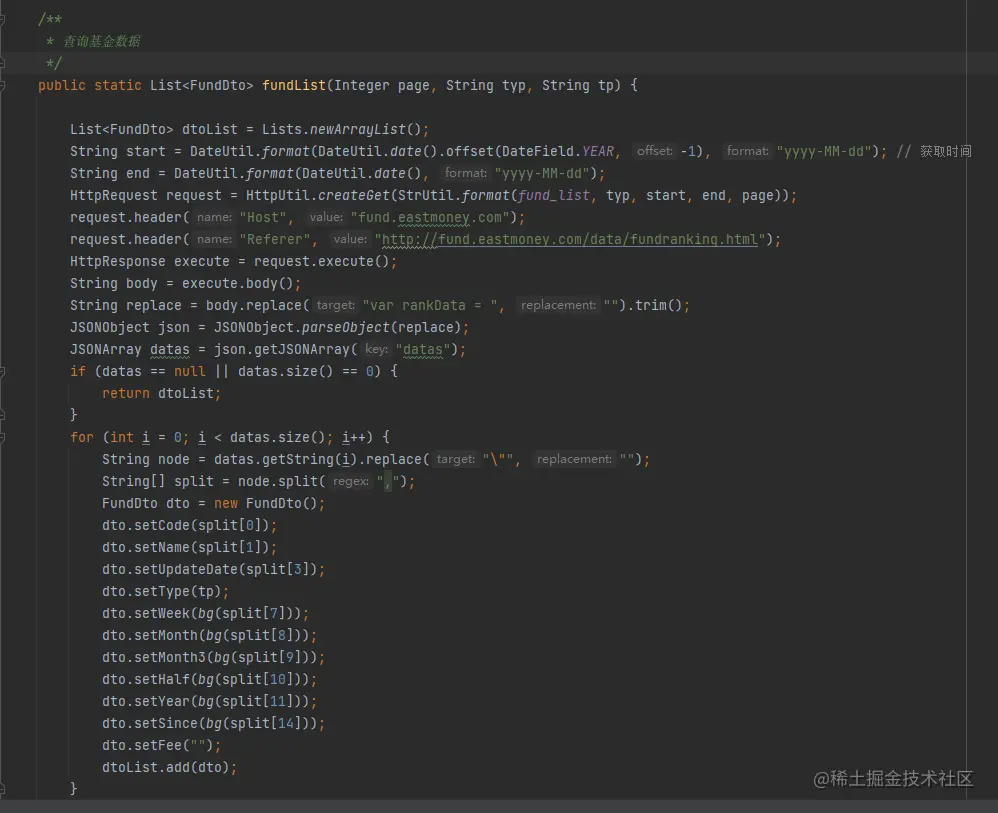Collapse the Javadoc comment fold marker at '/**'
The height and width of the screenshot is (813, 998).
[2, 20]
